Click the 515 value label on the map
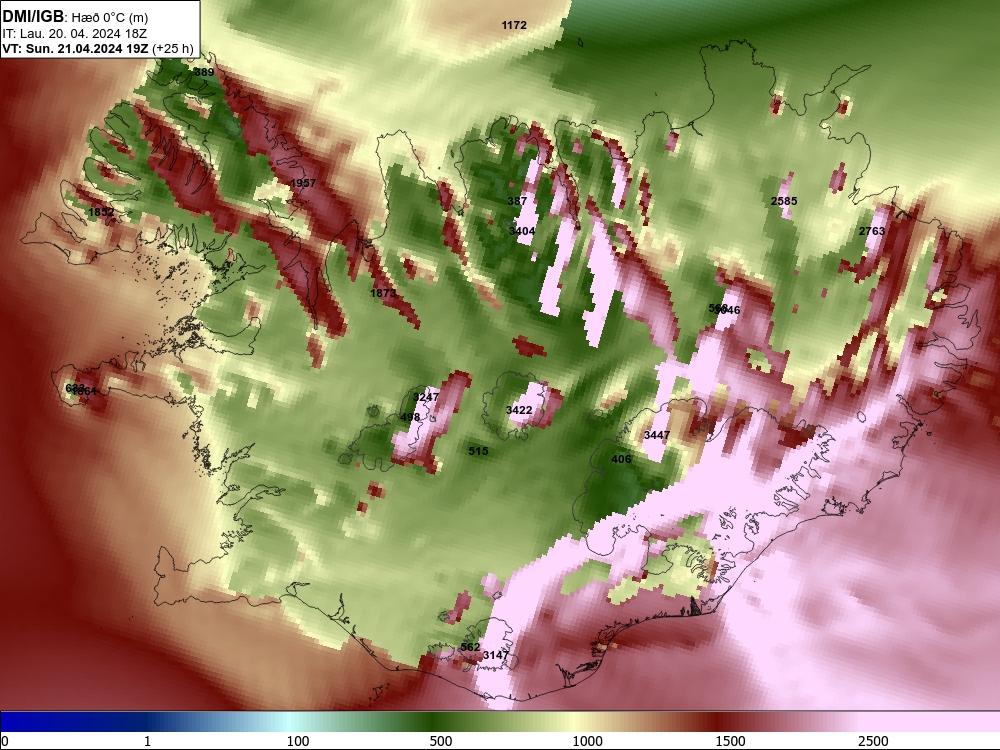1000x750 pixels. point(478,451)
